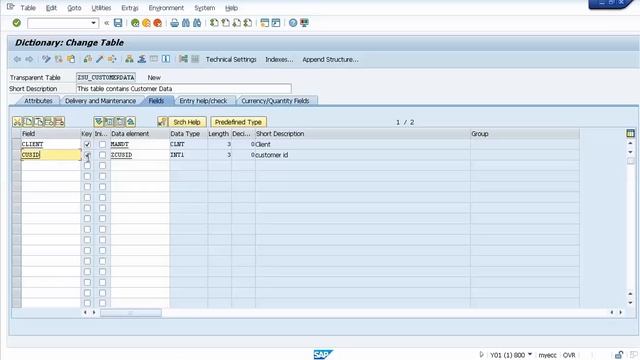Switch to Currency/Quantity Fields tab
The width and height of the screenshot is (640, 360).
point(276,101)
